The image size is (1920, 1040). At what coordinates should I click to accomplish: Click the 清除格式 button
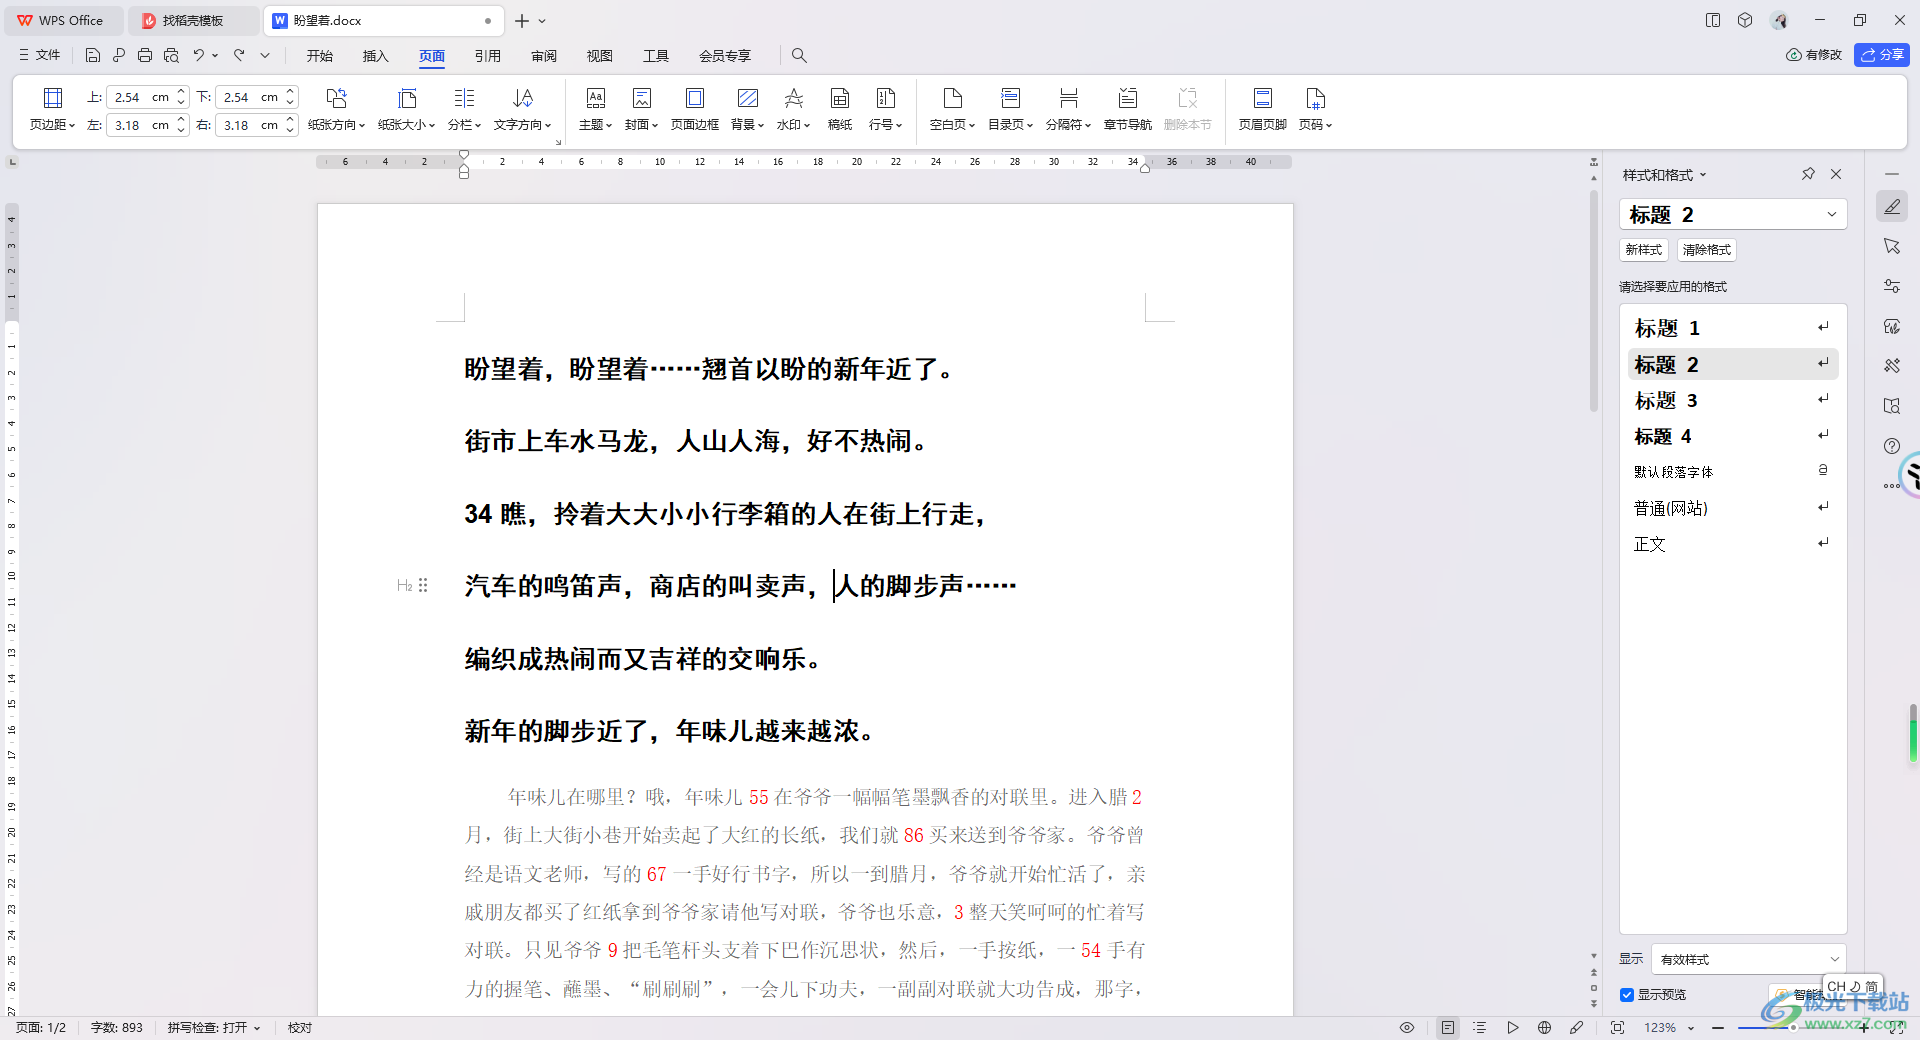pyautogui.click(x=1706, y=250)
